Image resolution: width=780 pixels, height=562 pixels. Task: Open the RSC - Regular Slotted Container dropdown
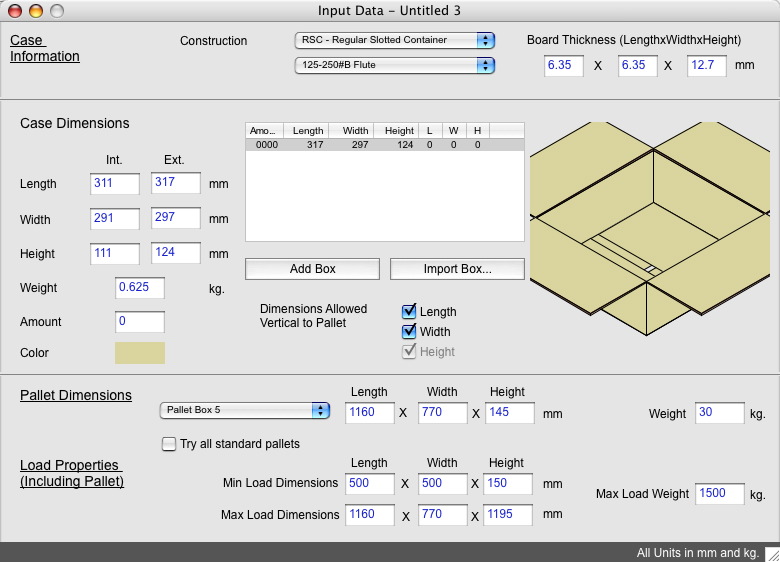pos(394,40)
